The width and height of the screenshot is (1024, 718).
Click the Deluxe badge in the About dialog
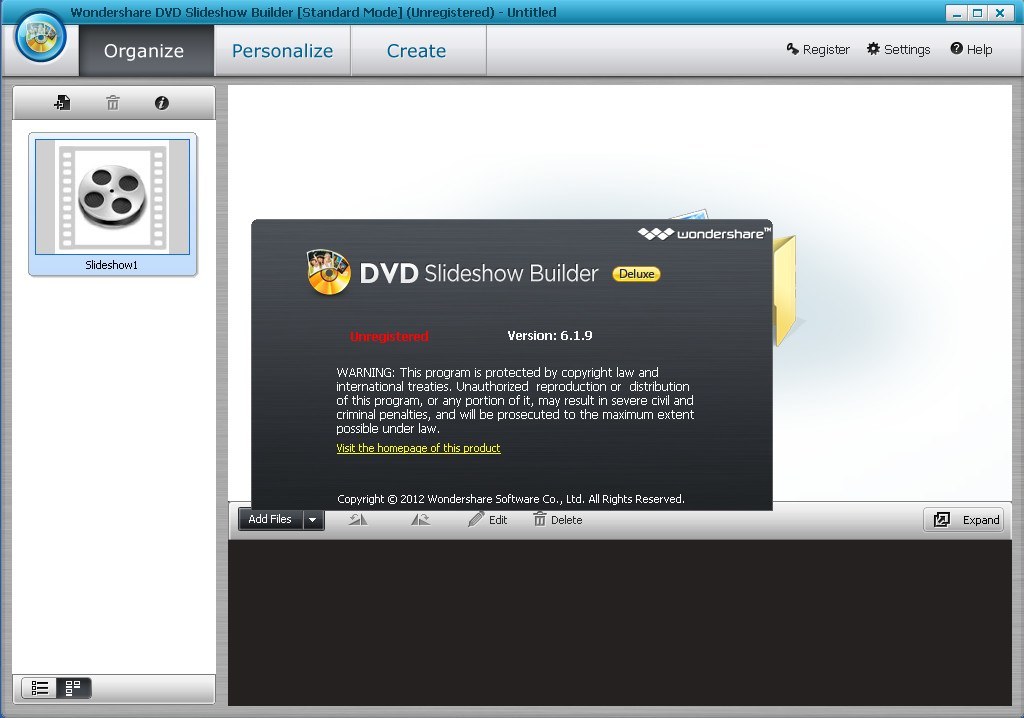coord(636,274)
